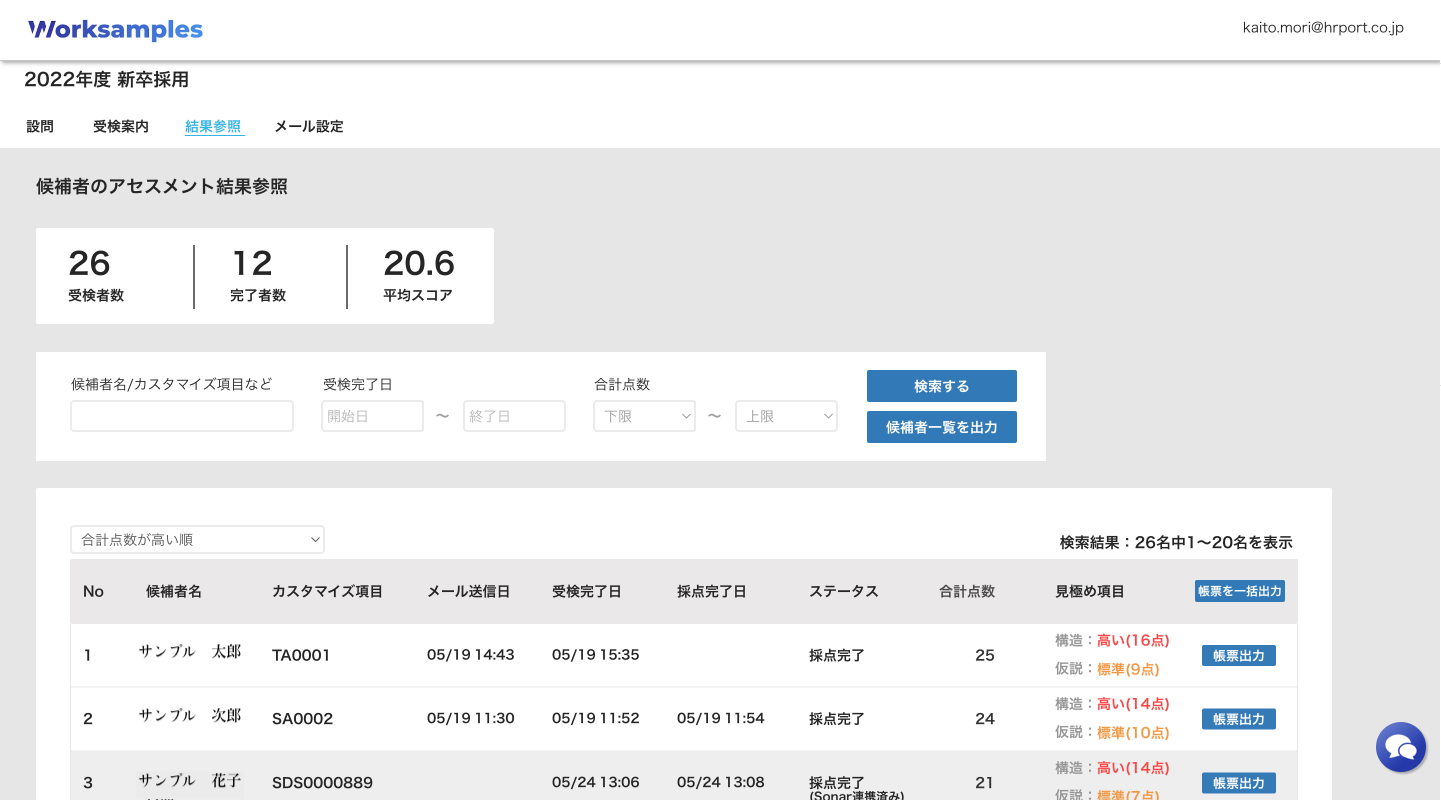Click the 採点完了日 column header
Image resolution: width=1441 pixels, height=804 pixels.
coord(711,592)
